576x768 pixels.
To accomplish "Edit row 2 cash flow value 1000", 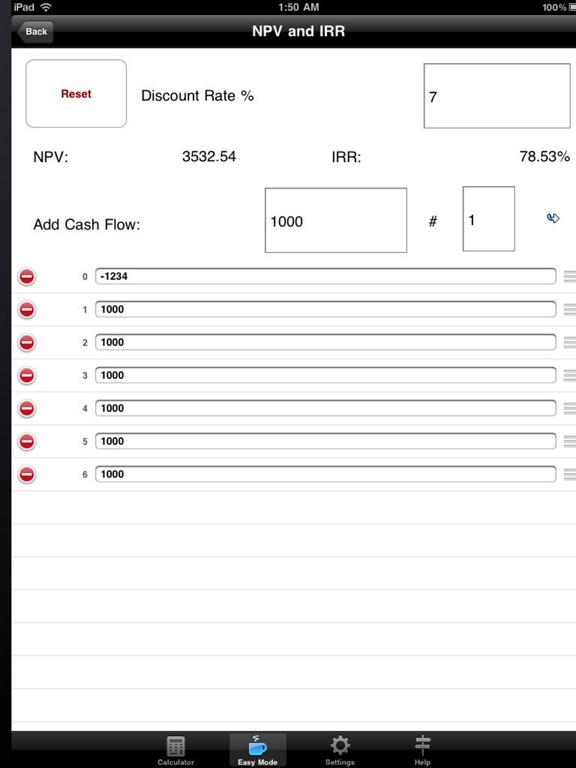I will coord(326,342).
